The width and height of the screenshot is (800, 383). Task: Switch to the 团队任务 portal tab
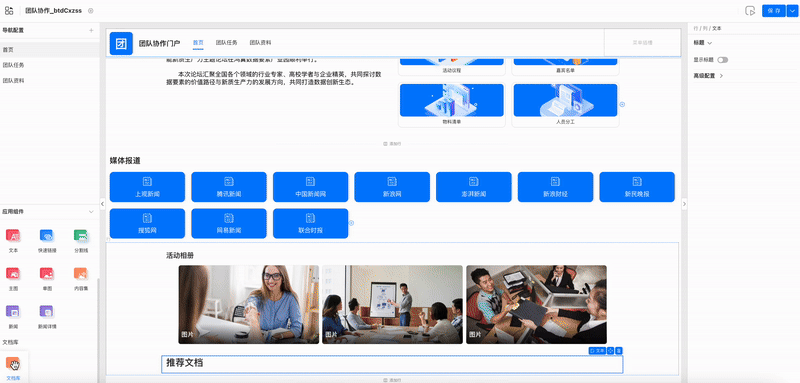226,43
